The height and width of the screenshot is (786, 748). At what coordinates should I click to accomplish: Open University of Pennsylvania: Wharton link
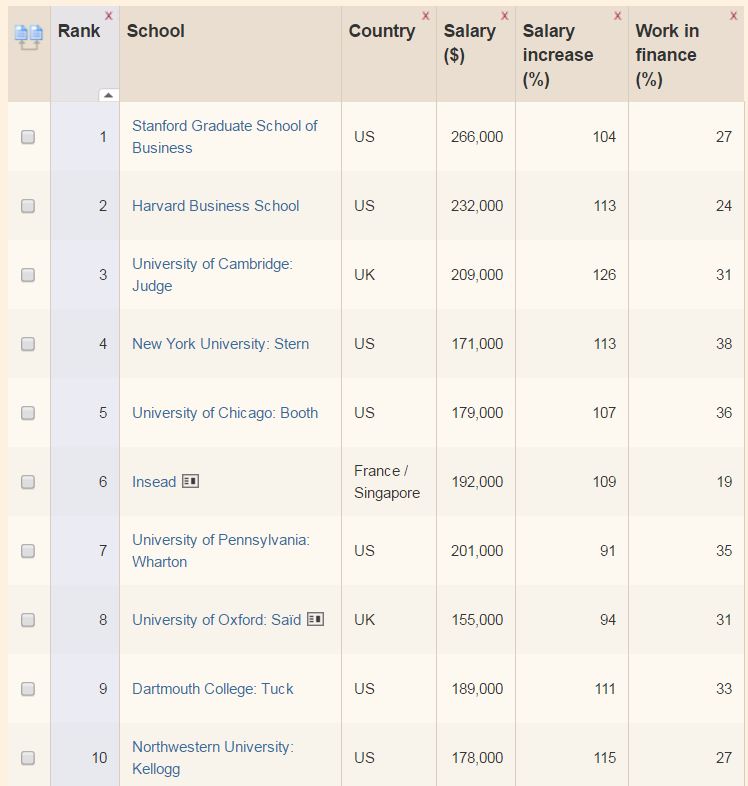(221, 551)
